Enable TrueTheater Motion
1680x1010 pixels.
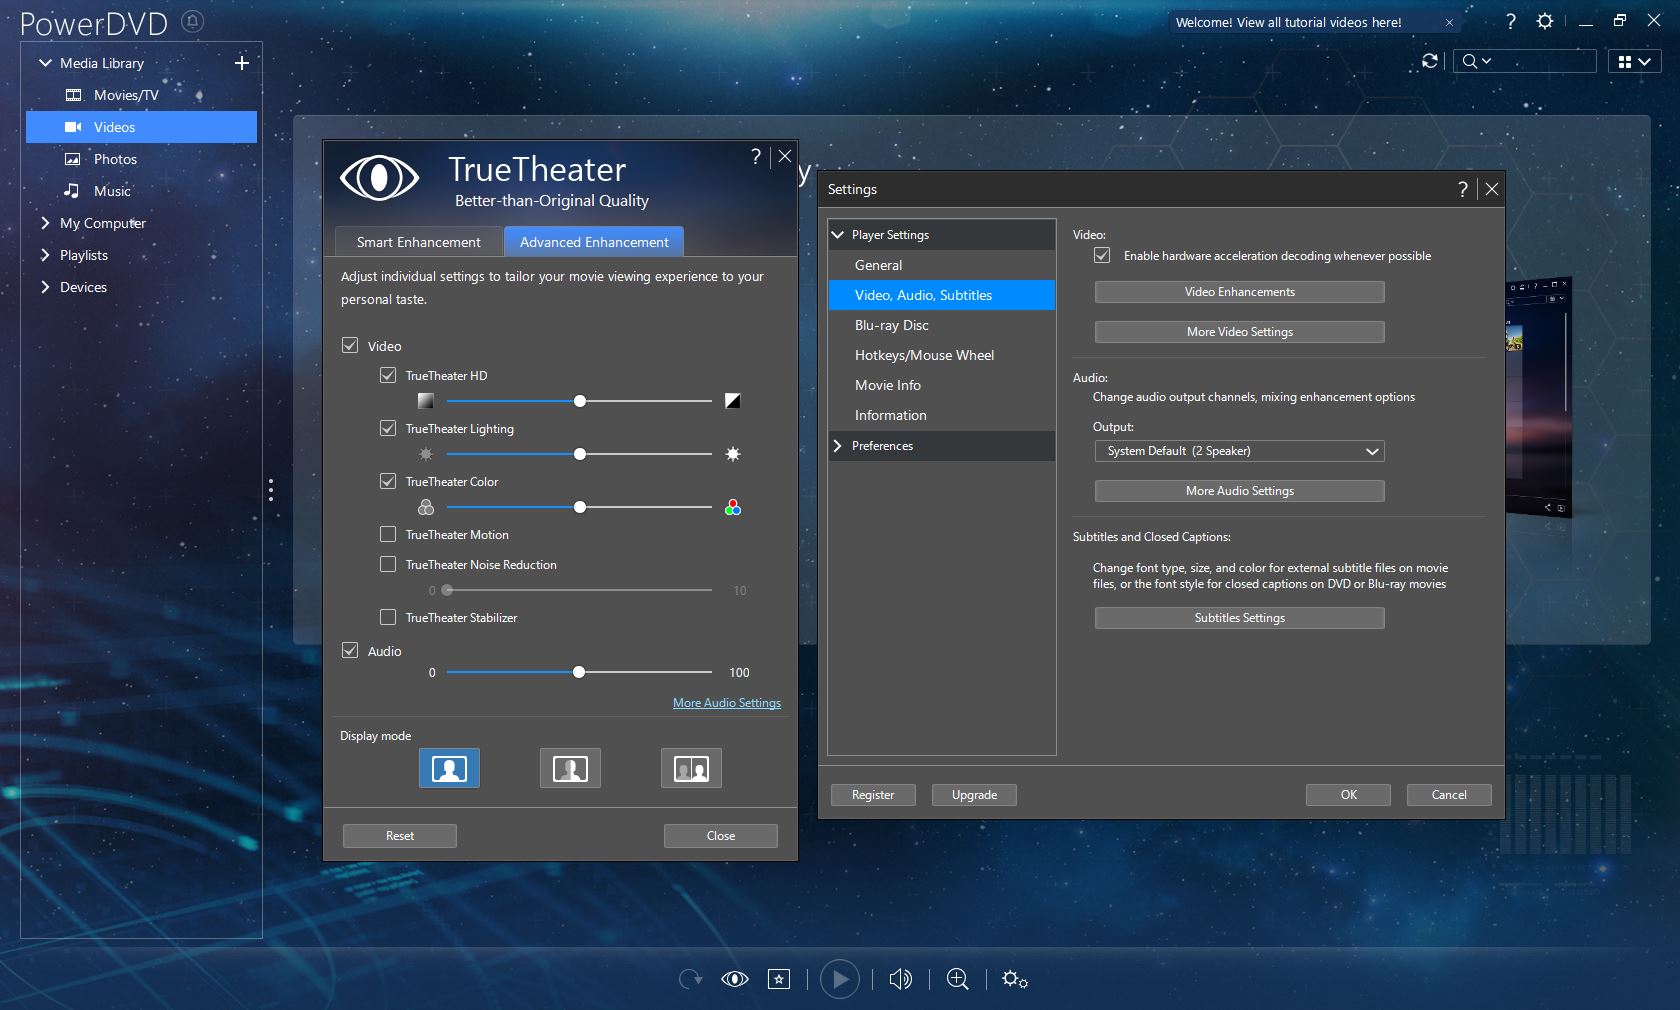(x=388, y=535)
